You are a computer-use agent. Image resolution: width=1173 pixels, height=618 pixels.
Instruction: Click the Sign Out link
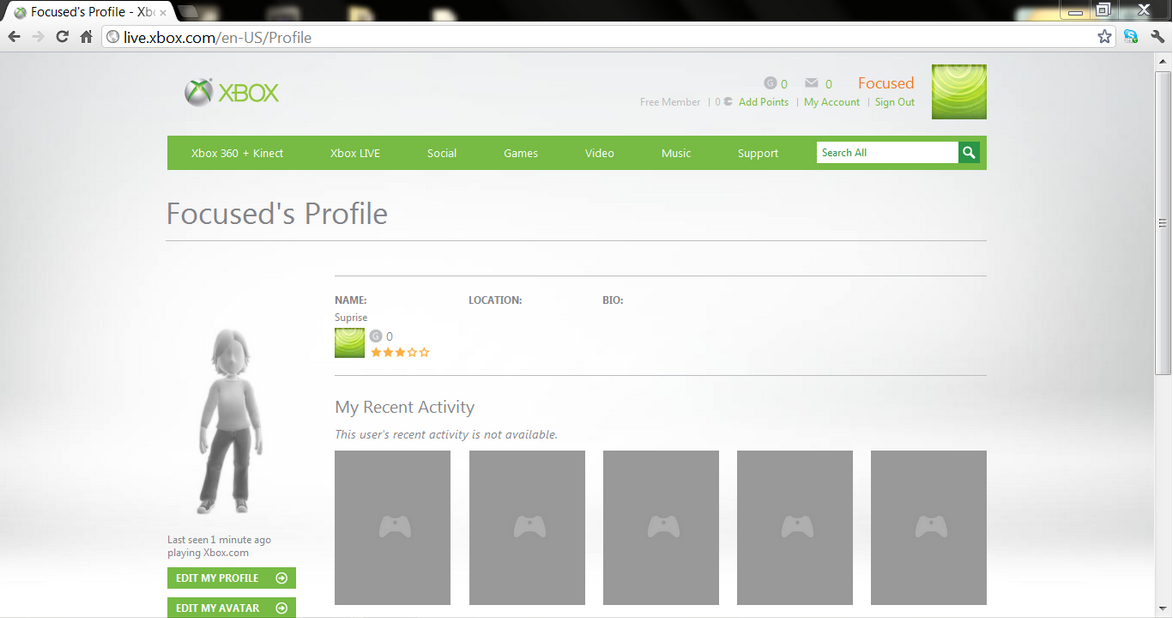(x=895, y=103)
